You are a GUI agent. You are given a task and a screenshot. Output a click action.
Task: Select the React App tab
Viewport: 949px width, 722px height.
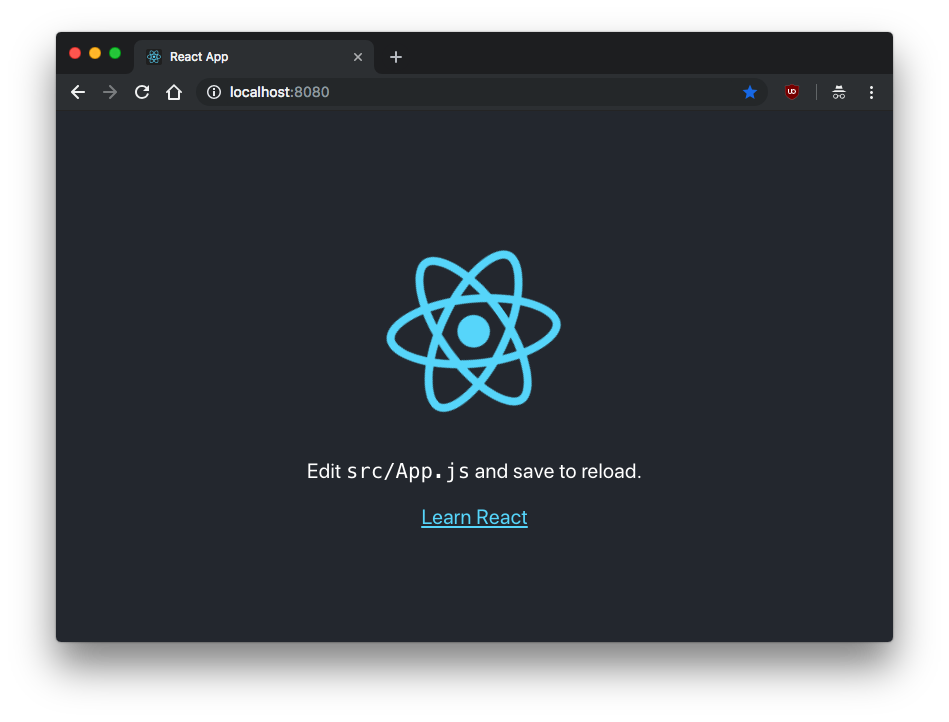point(254,57)
